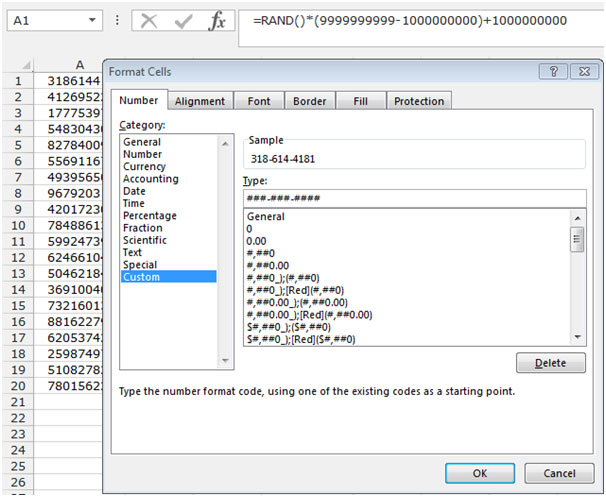
Task: Select the Protection tab
Action: (419, 101)
